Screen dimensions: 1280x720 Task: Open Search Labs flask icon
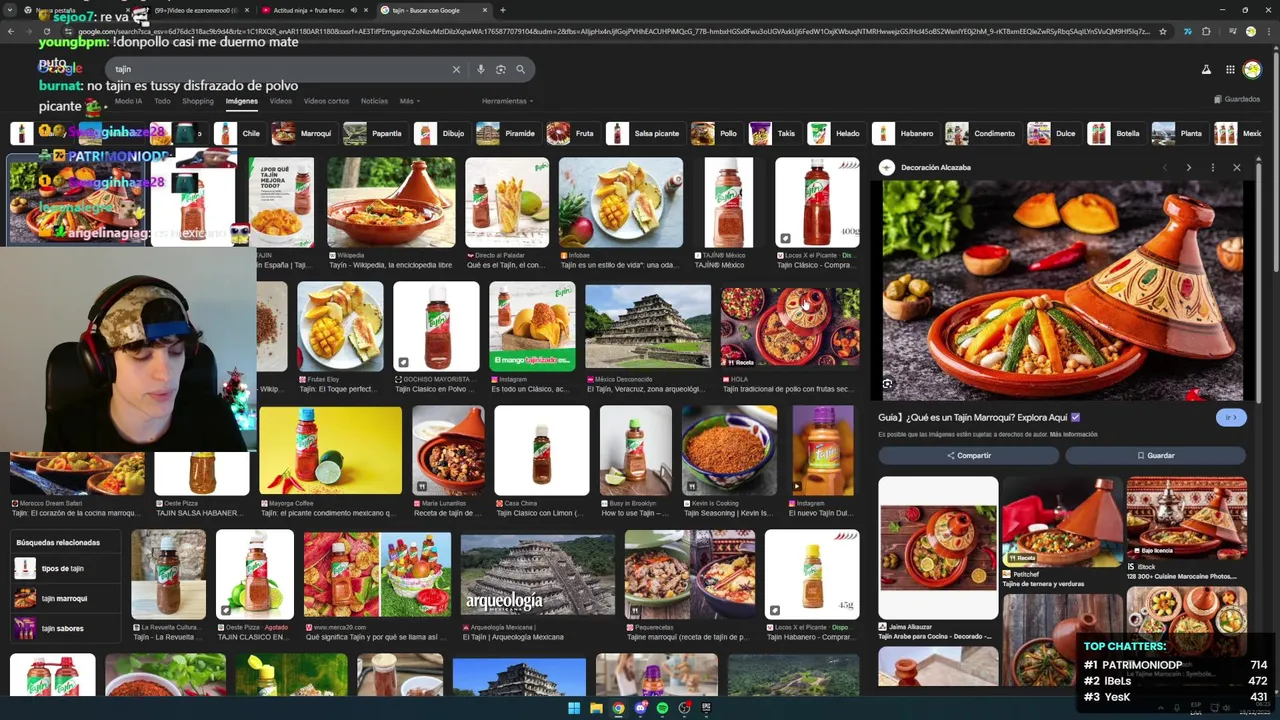[1206, 69]
